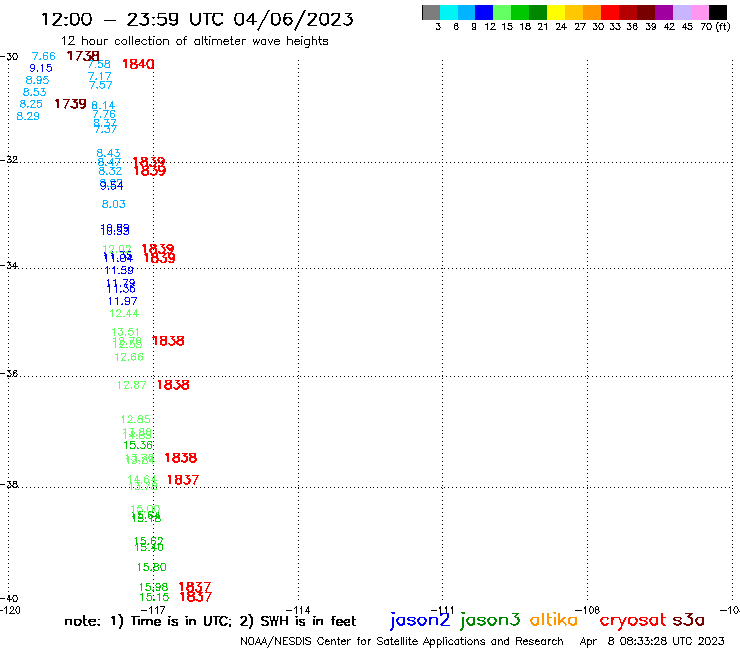Viewport: 740px width, 650px height.
Task: Click the wave height value '15.15'
Action: pyautogui.click(x=154, y=597)
